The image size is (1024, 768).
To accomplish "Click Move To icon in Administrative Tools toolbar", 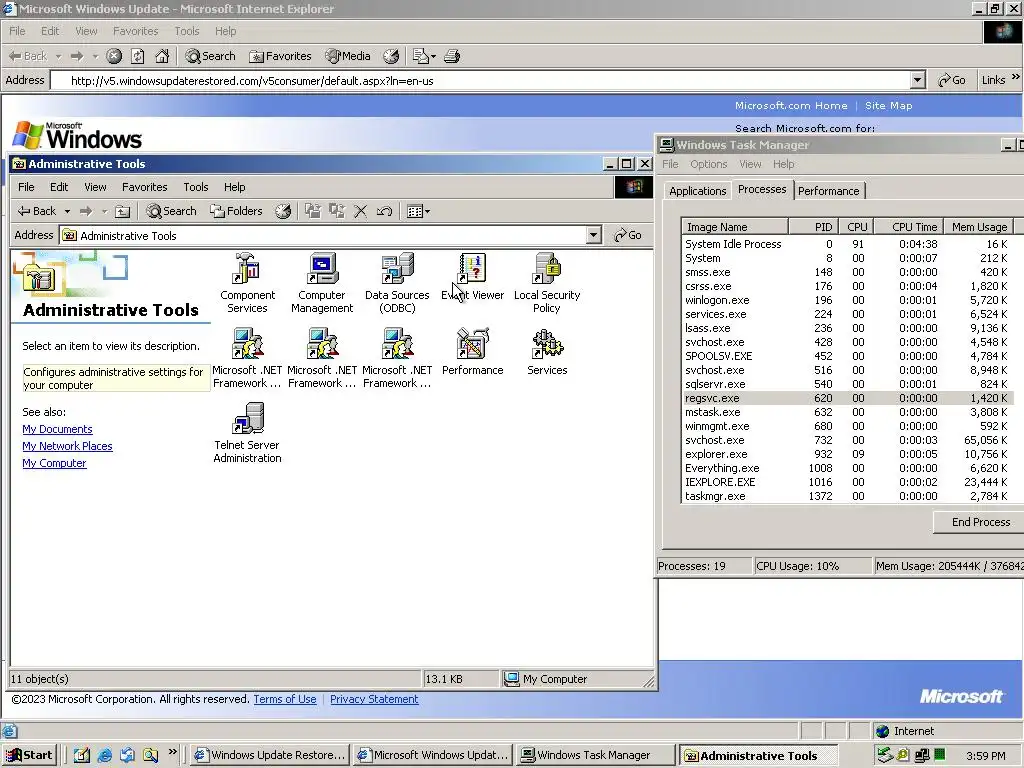I will (x=313, y=211).
